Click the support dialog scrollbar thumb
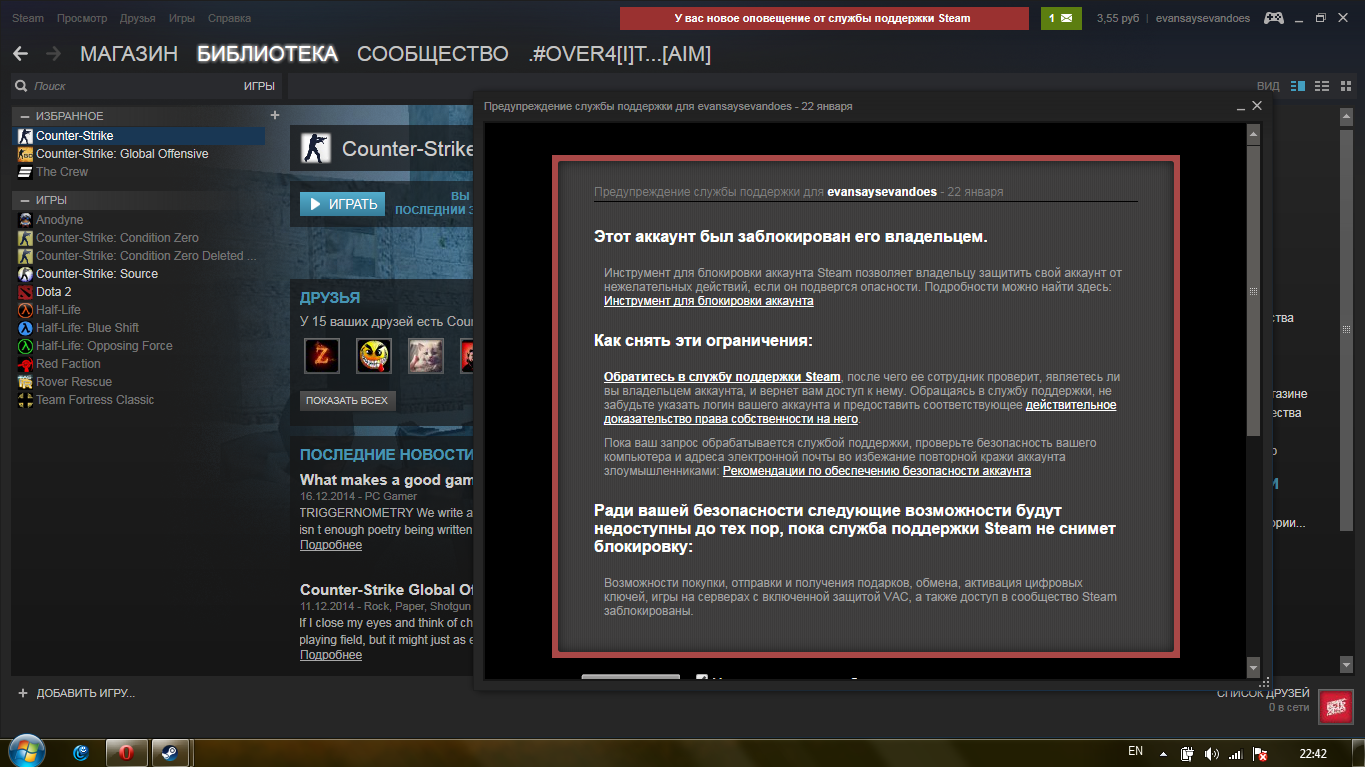 tap(1253, 289)
